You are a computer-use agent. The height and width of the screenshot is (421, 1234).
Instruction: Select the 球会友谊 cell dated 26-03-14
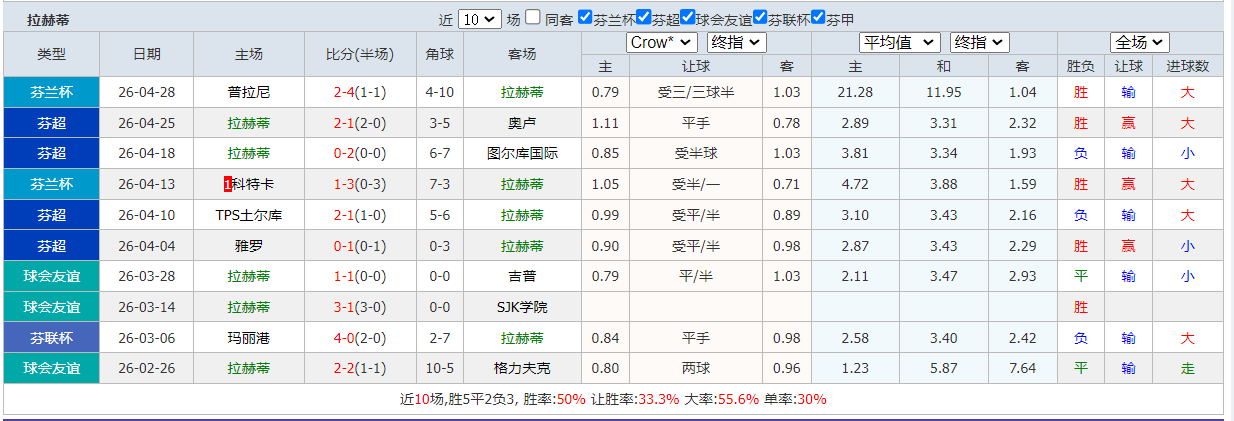pyautogui.click(x=52, y=307)
